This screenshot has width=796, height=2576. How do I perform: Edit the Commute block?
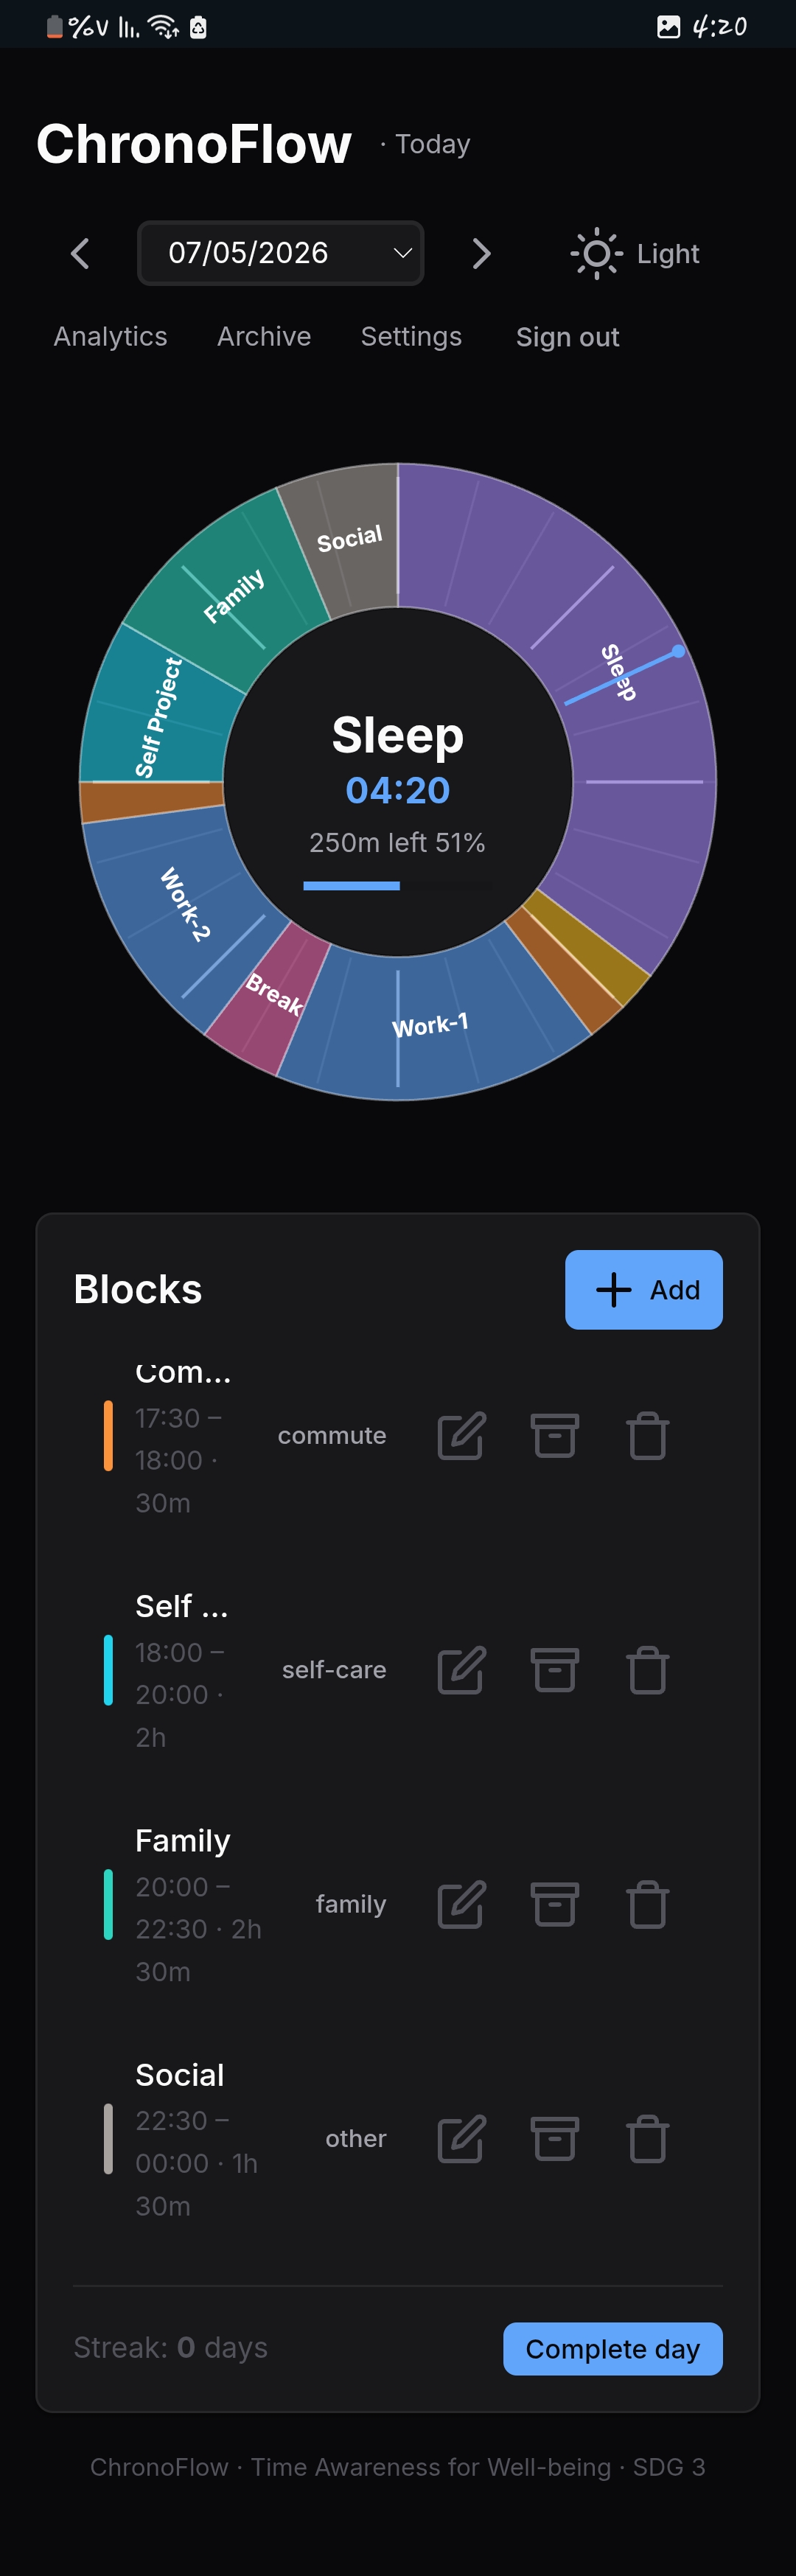click(461, 1436)
